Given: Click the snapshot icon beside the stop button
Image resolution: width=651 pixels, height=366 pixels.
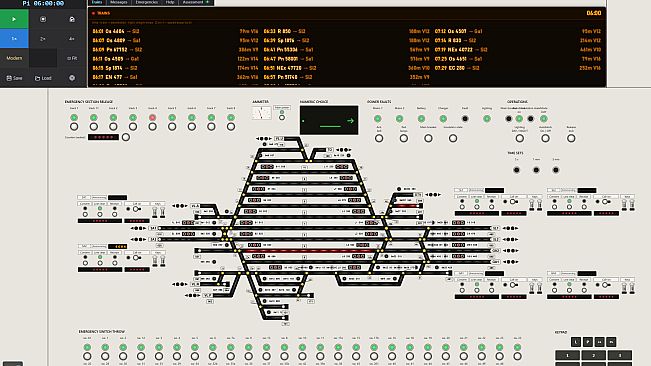Looking at the screenshot, I should (x=72, y=19).
